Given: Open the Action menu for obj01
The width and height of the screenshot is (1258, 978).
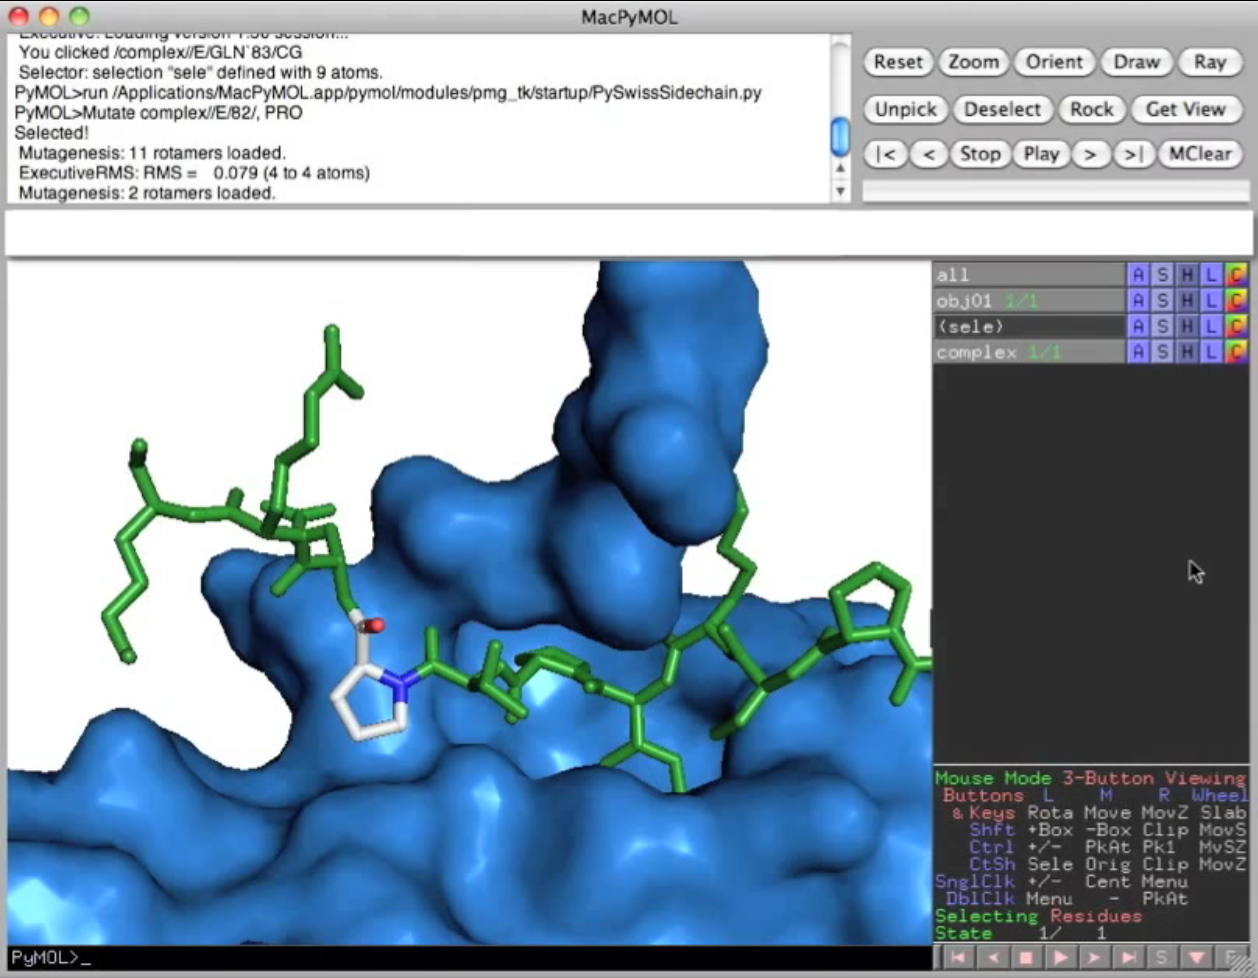Looking at the screenshot, I should [1137, 300].
